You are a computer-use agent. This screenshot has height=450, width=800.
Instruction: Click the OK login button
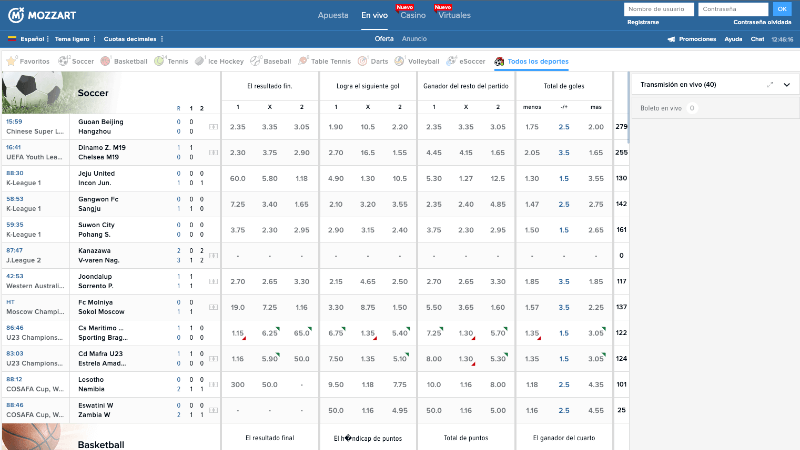point(782,9)
